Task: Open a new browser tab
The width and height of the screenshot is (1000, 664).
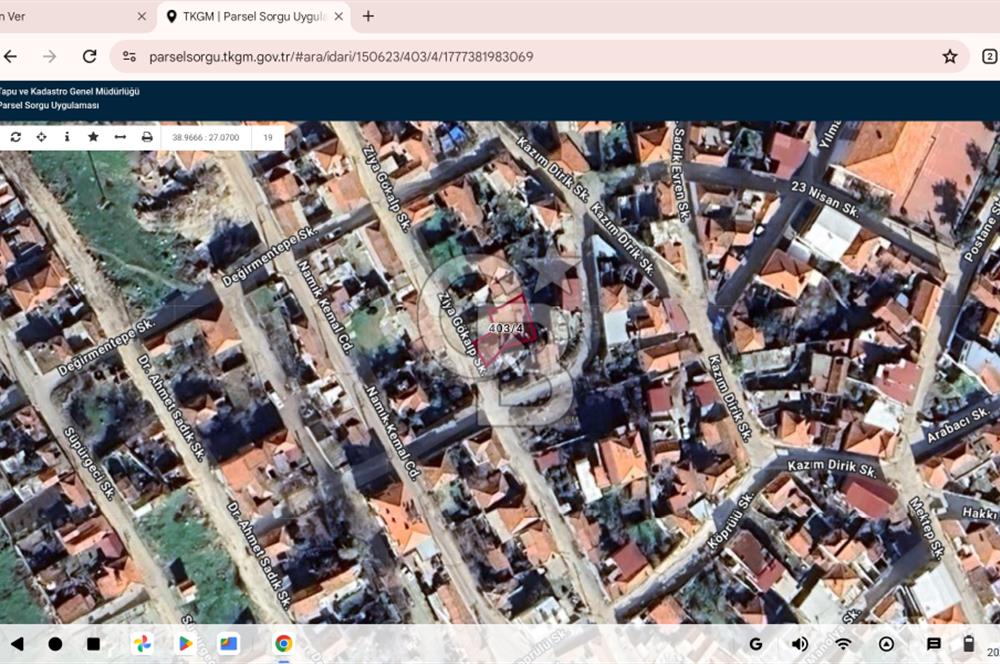Action: click(x=368, y=16)
